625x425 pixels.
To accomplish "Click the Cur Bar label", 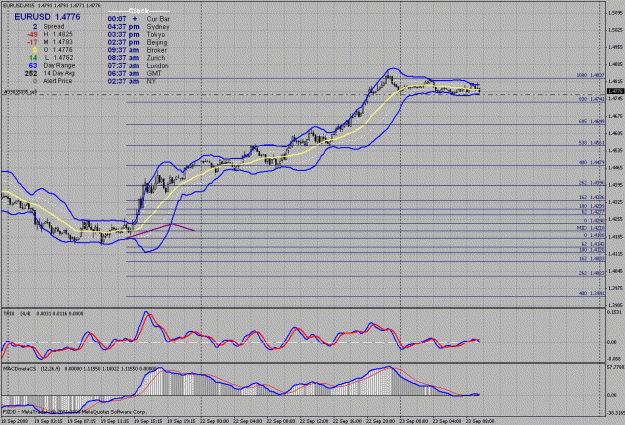I will click(x=158, y=19).
